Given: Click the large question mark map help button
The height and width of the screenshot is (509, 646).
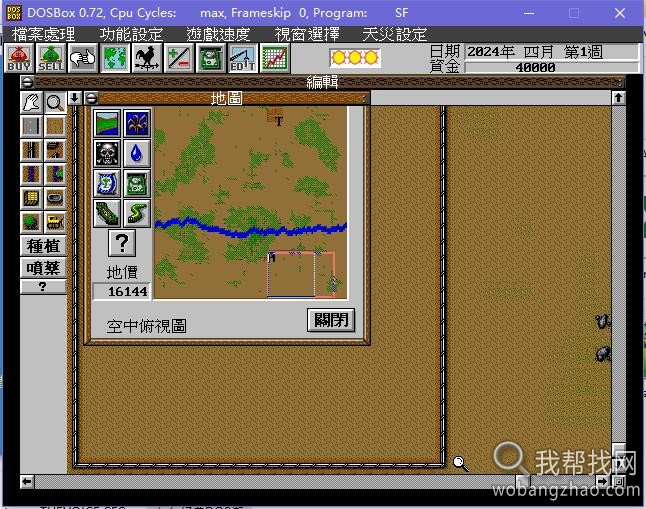Looking at the screenshot, I should pyautogui.click(x=122, y=243).
